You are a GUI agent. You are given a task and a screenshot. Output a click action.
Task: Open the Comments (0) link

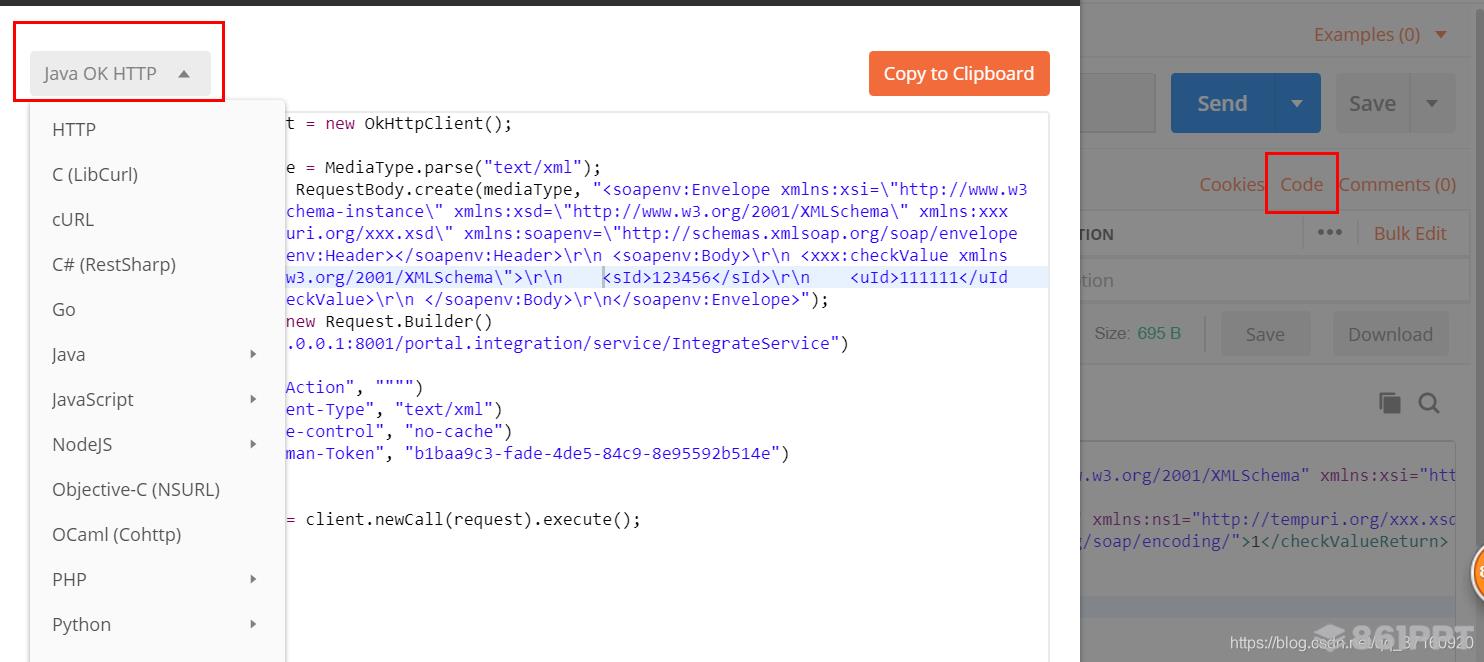pos(1397,184)
